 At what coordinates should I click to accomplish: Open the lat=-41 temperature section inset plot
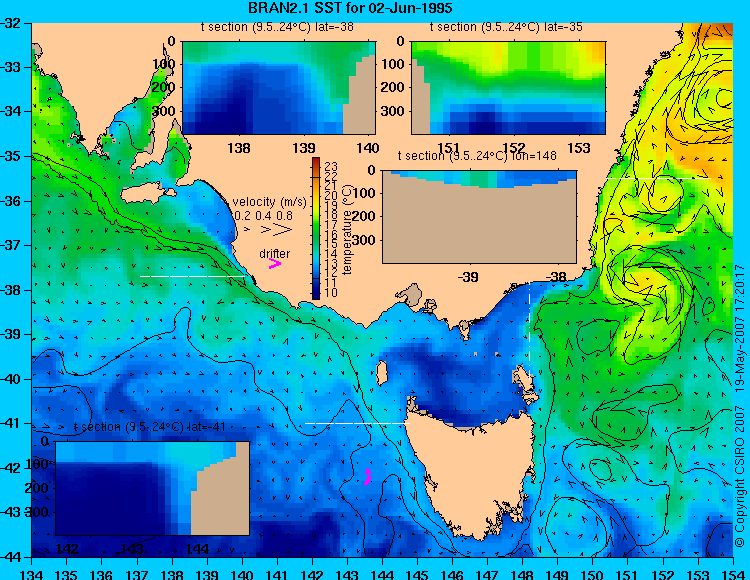(x=153, y=488)
